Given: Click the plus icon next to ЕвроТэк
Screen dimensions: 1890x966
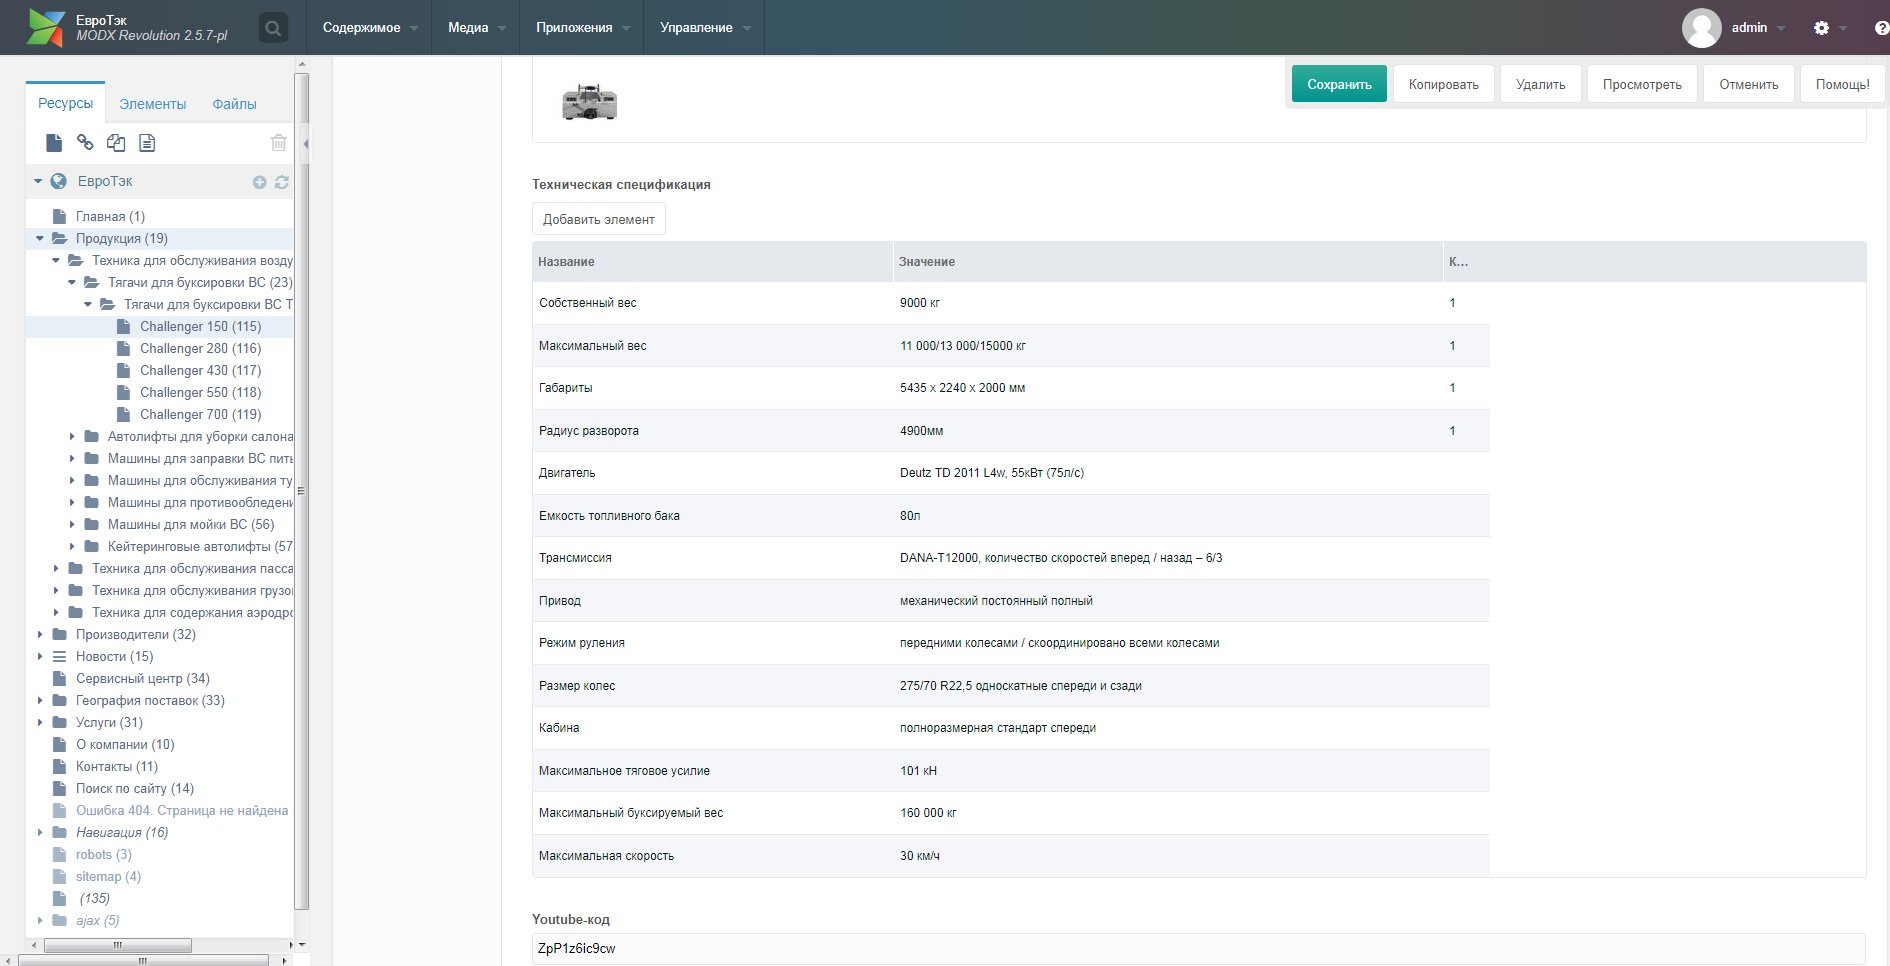Looking at the screenshot, I should coord(259,182).
